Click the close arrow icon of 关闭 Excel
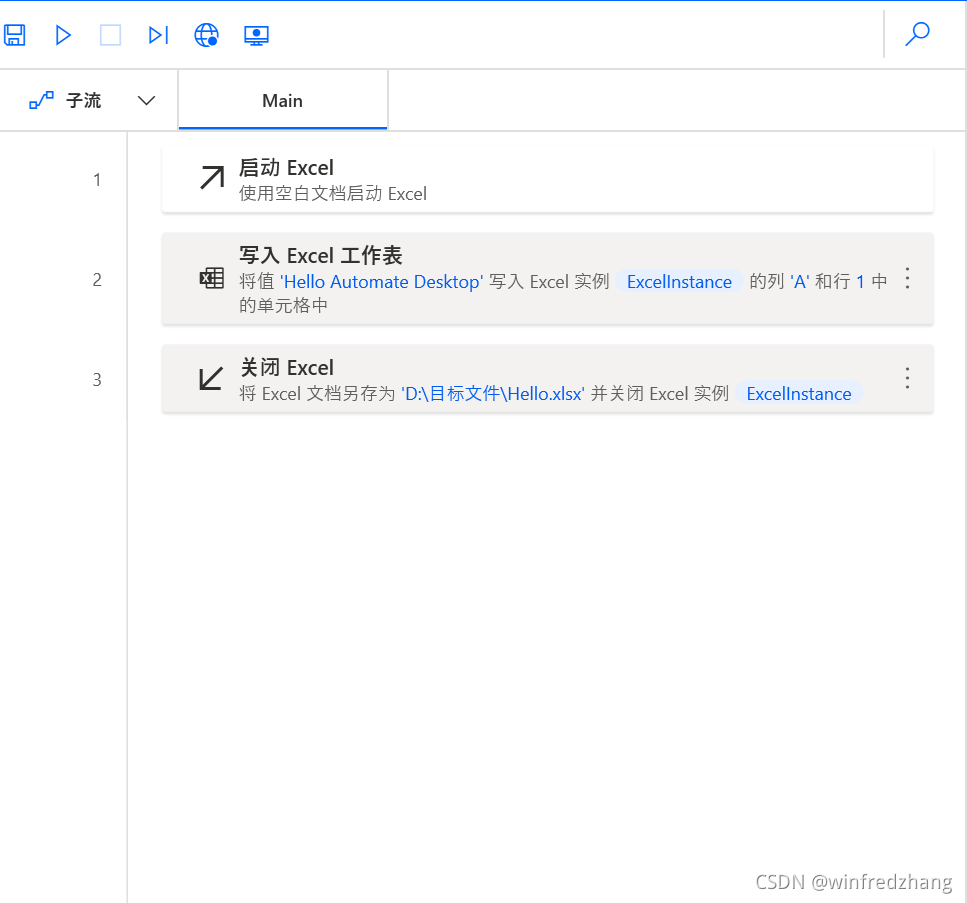 211,378
